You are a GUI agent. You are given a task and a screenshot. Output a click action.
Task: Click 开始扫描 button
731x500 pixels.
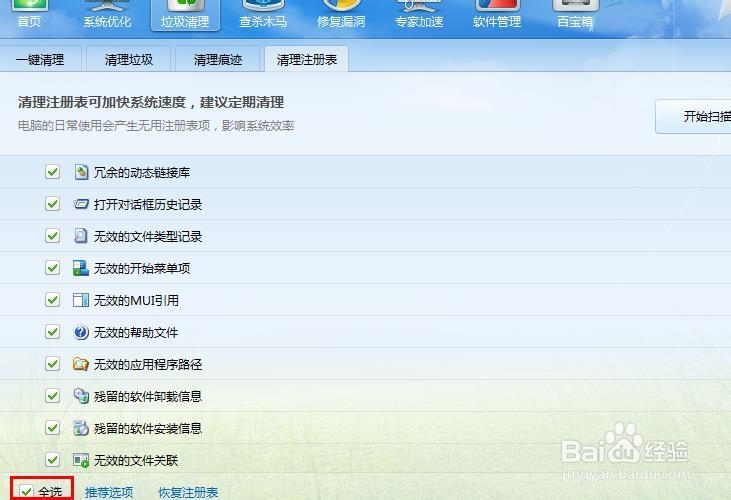[693, 116]
